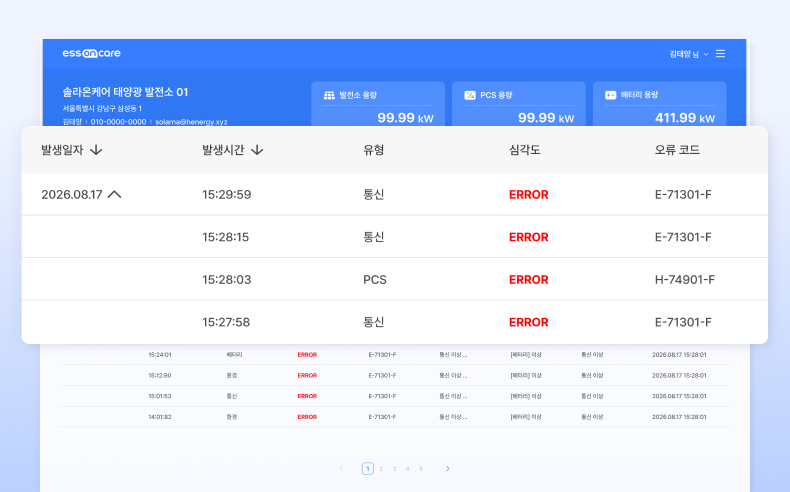Image resolution: width=790 pixels, height=492 pixels.
Task: Click E-71301-F in the 15:01:53 row
Action: [x=382, y=396]
